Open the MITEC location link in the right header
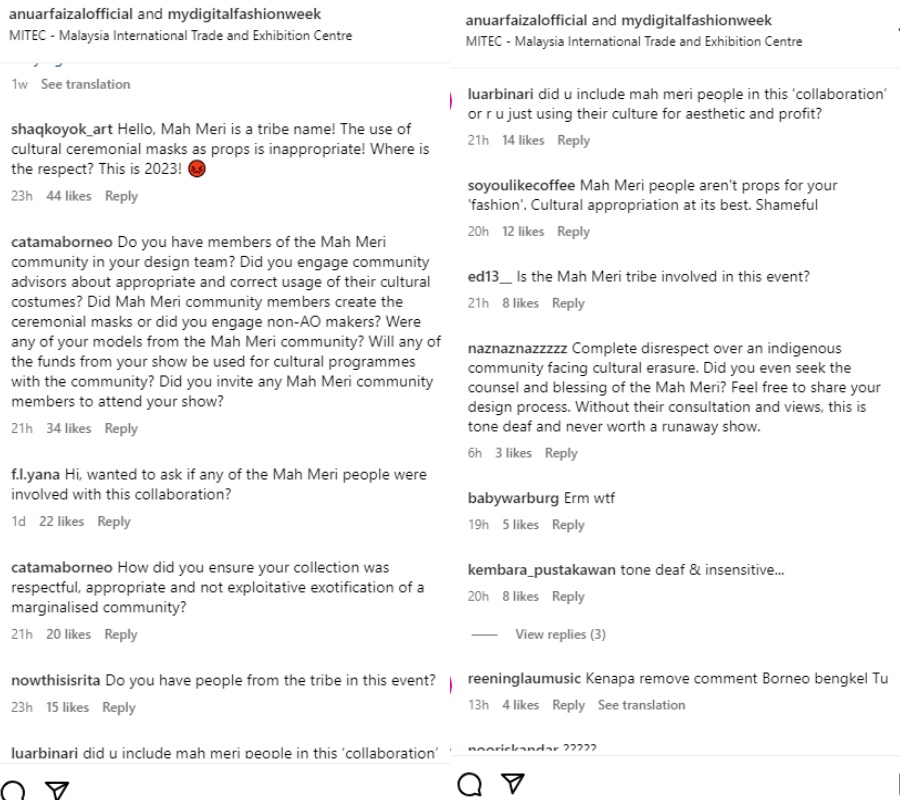The height and width of the screenshot is (800, 900). coord(633,42)
